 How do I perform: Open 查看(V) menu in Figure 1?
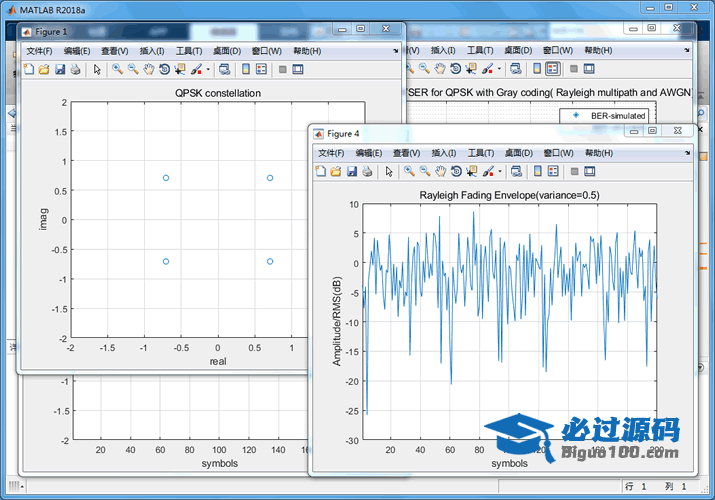114,51
